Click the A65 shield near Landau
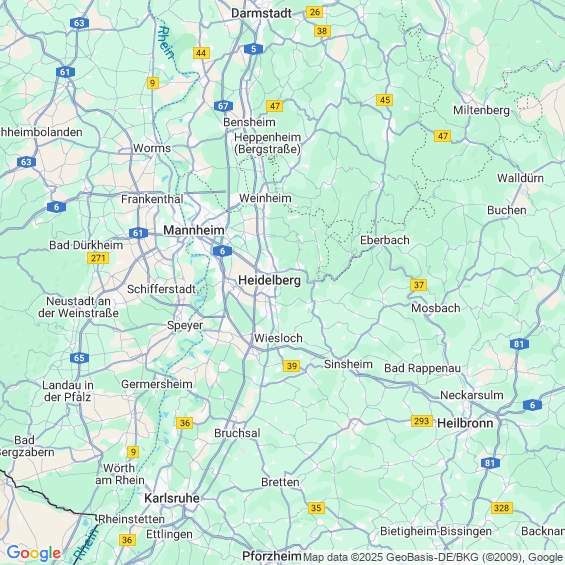This screenshot has height=565, width=565. (79, 358)
